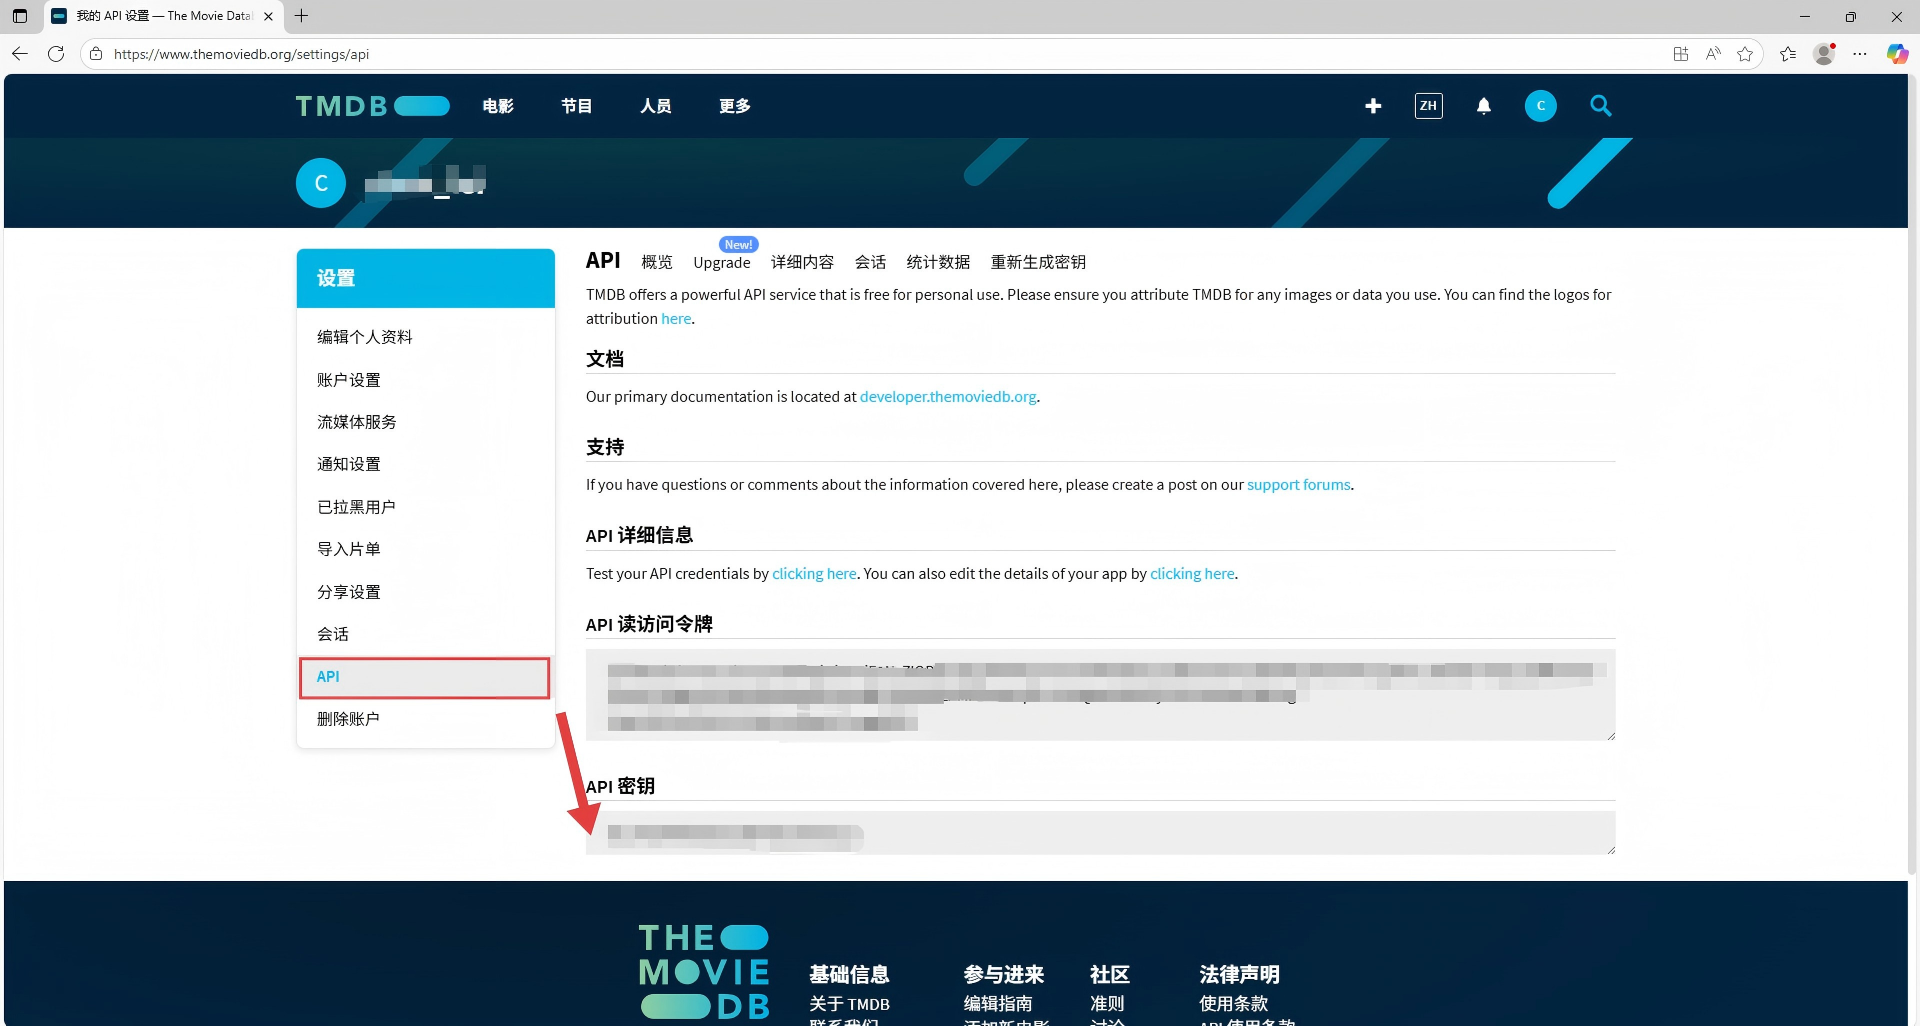The image size is (1920, 1026).
Task: Go back with browser back arrow
Action: 20,54
